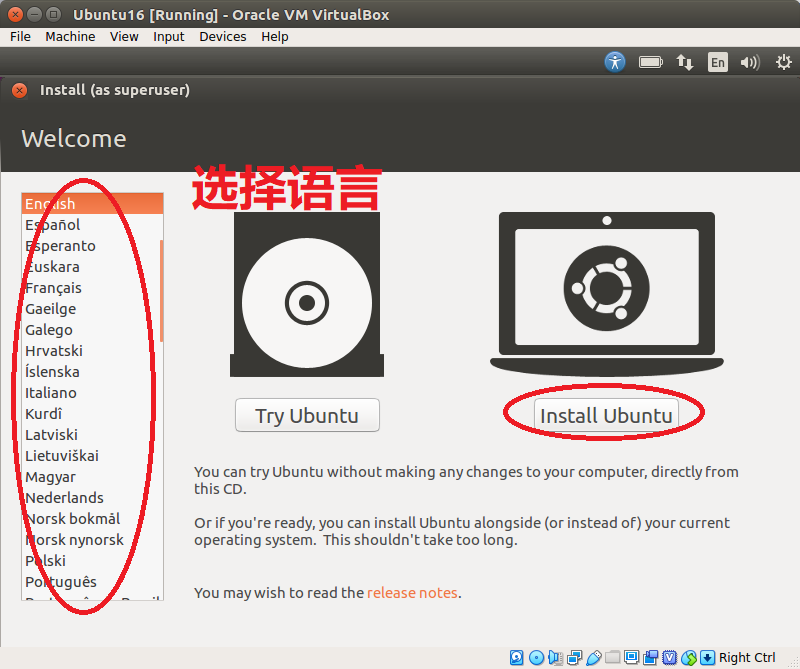
Task: Click the Try Ubuntu button
Action: (x=307, y=415)
